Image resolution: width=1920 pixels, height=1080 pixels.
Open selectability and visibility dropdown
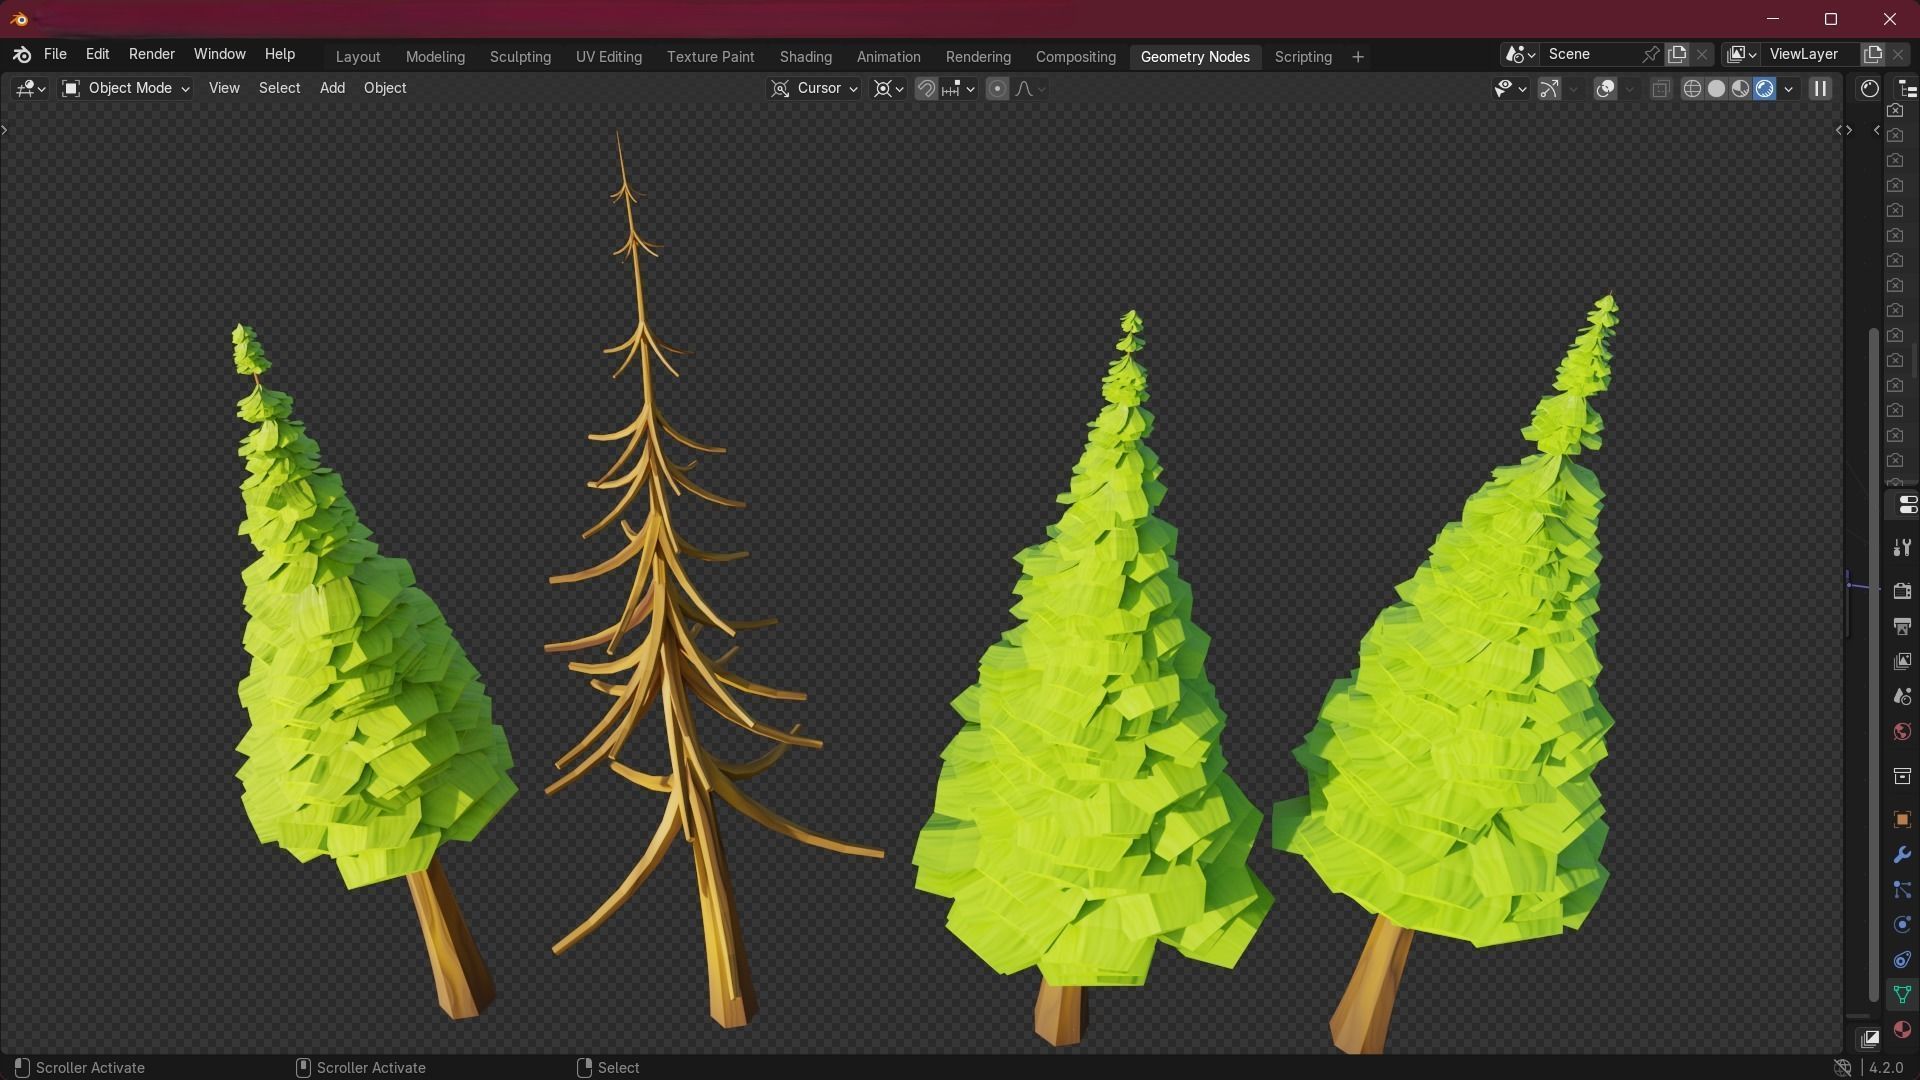pos(1510,89)
